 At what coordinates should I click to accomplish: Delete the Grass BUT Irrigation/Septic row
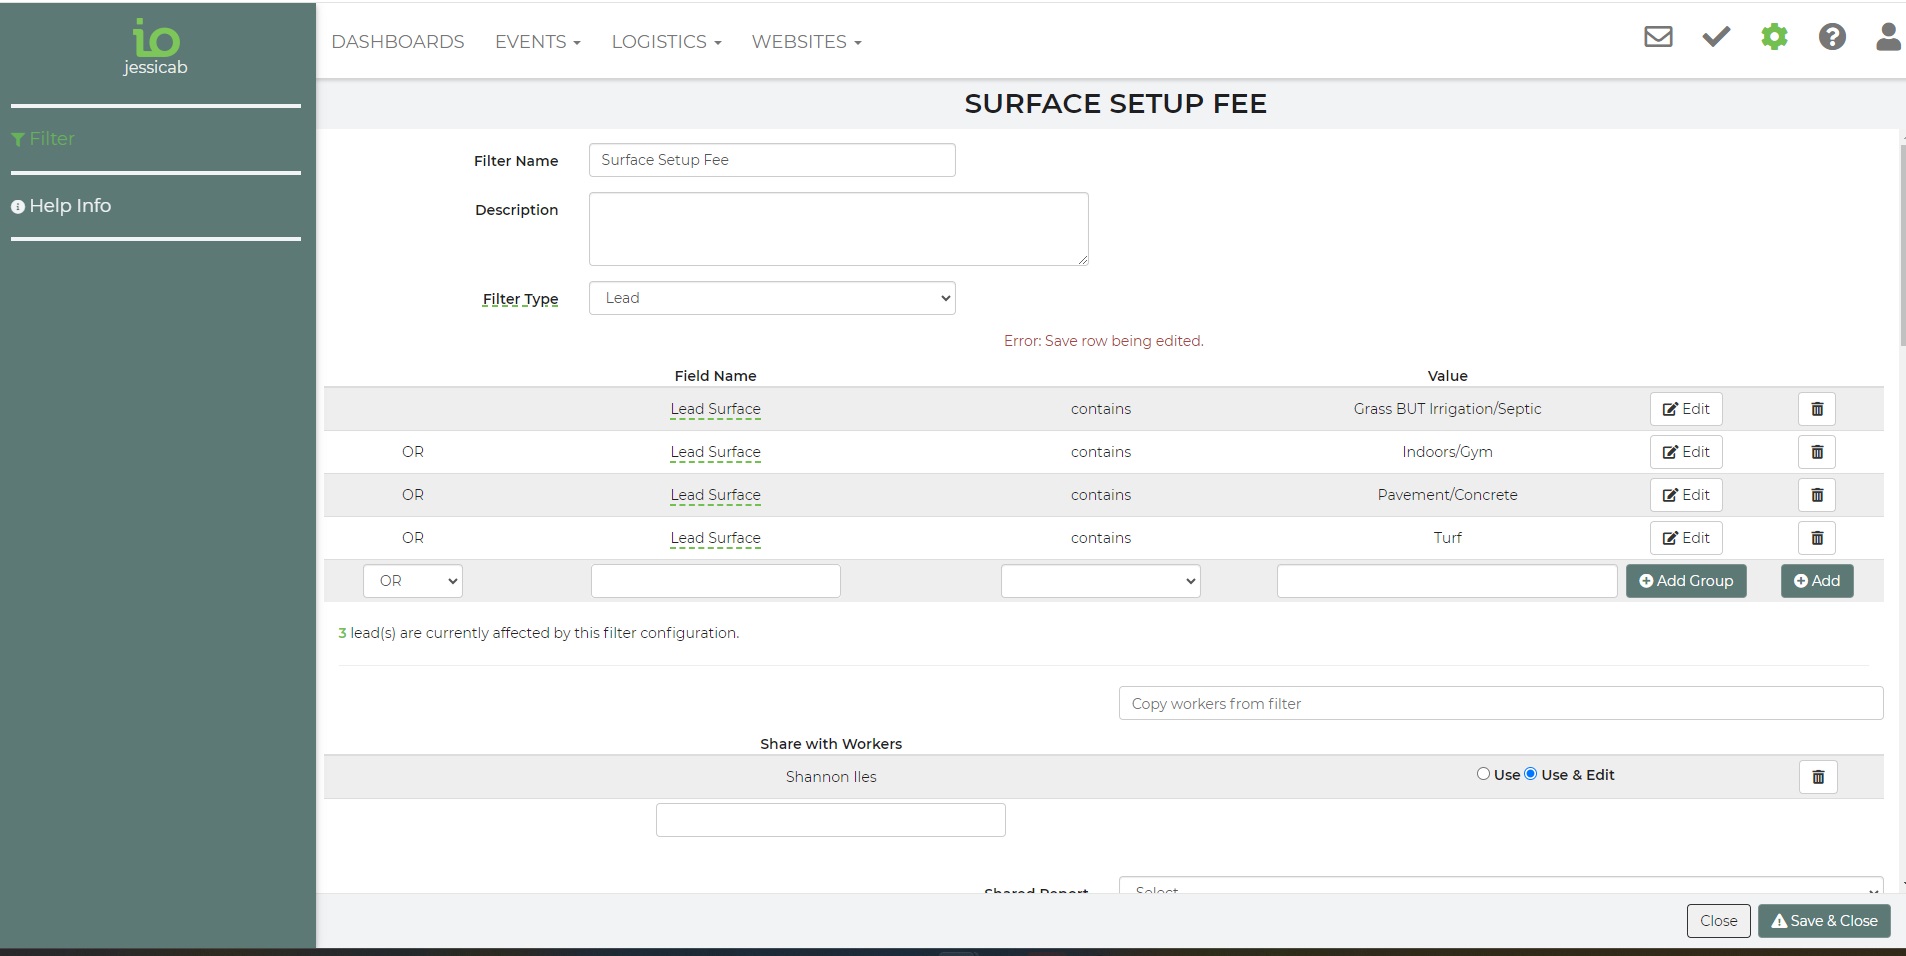coord(1817,409)
